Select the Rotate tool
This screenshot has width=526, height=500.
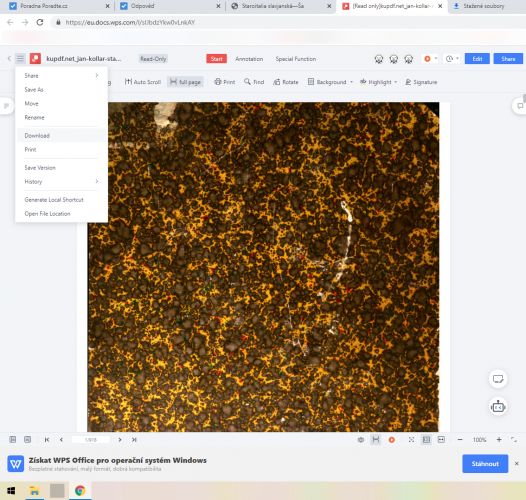(x=285, y=82)
